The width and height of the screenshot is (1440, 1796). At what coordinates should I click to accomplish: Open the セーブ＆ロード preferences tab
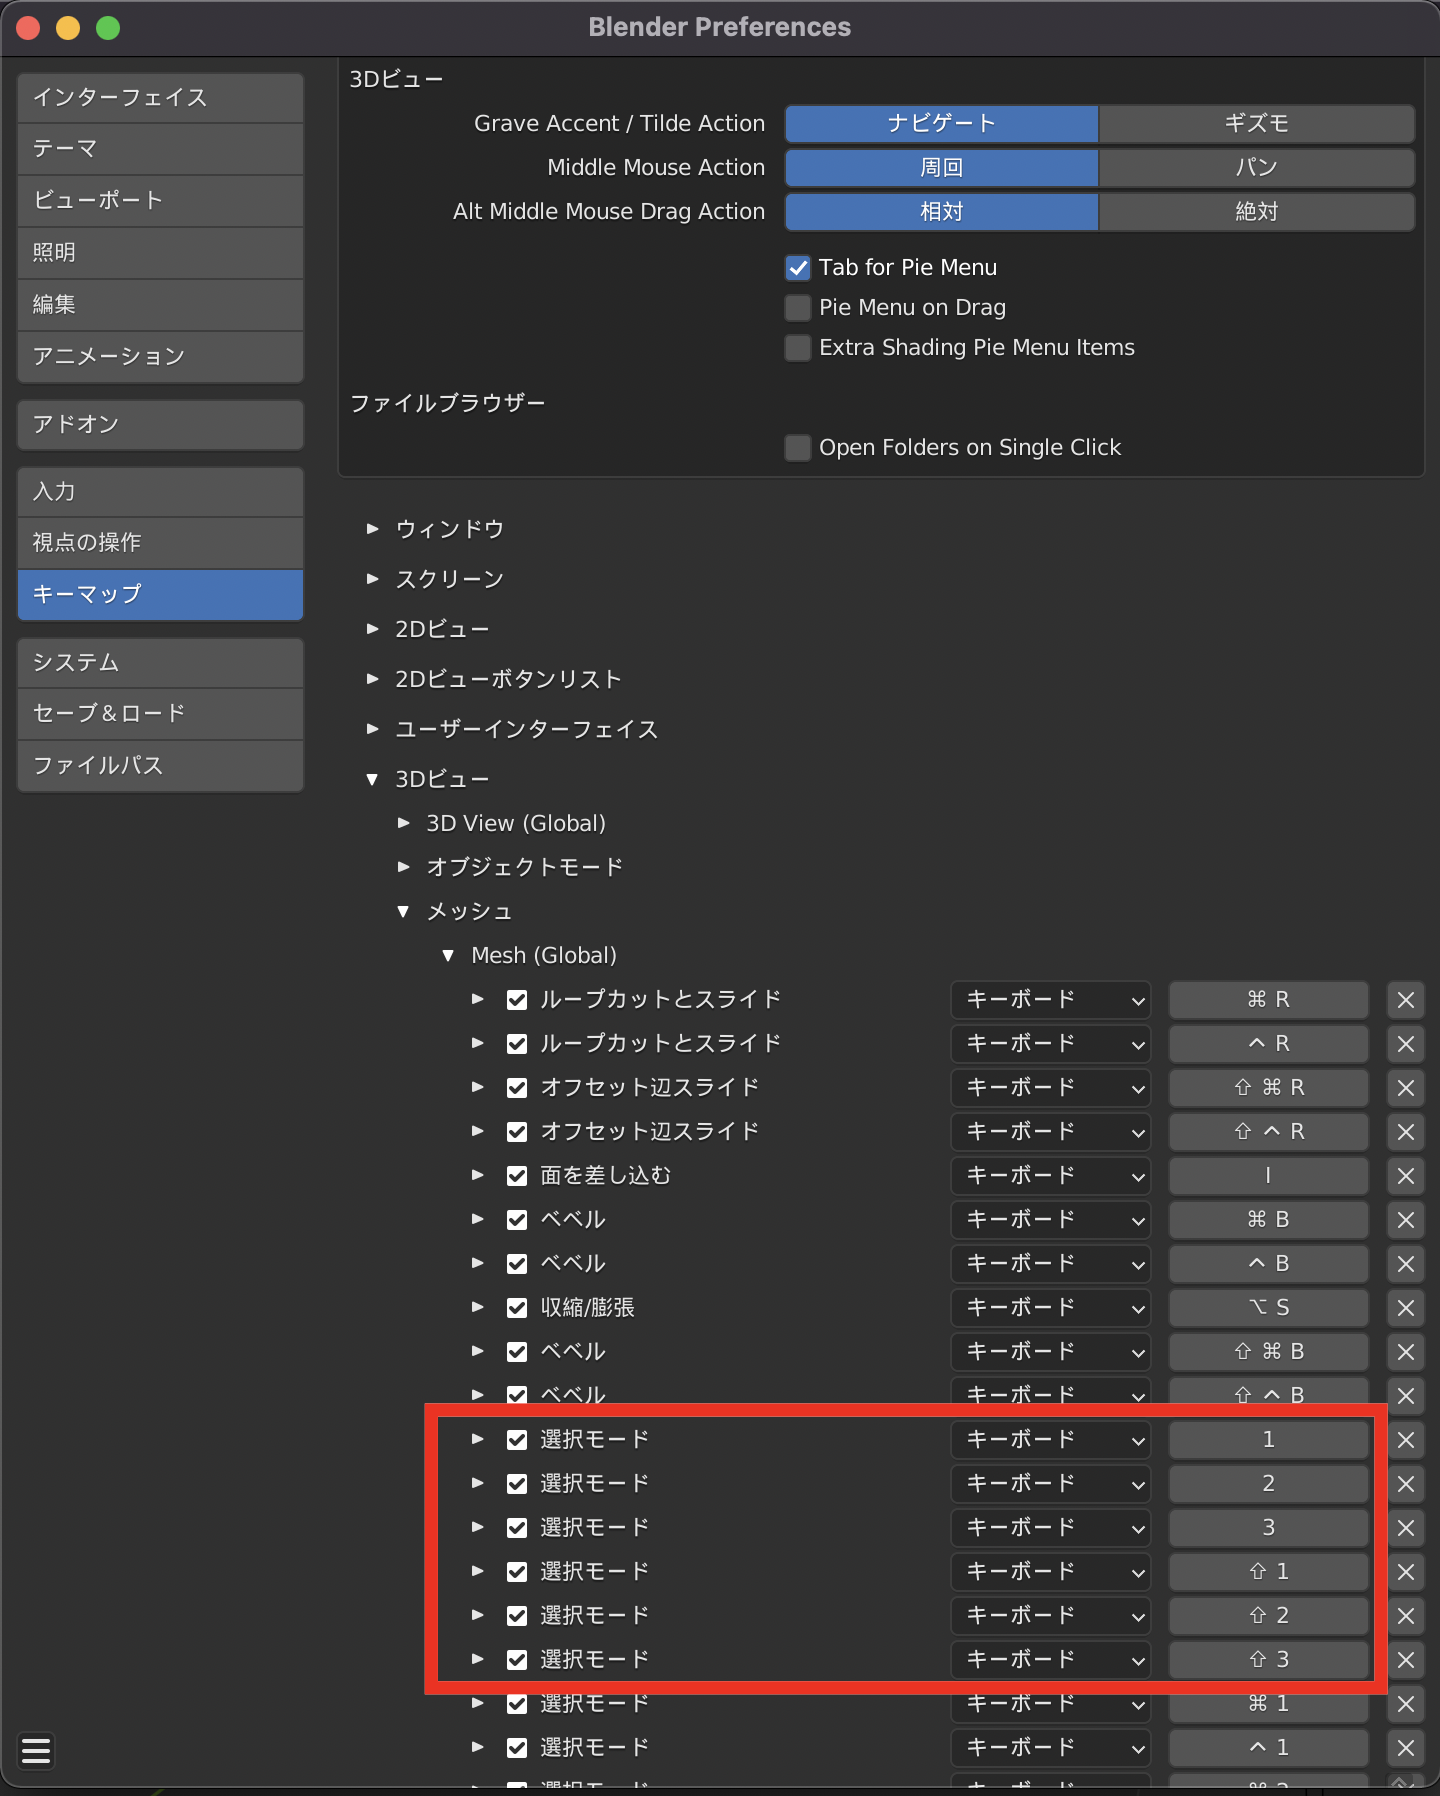pos(160,714)
